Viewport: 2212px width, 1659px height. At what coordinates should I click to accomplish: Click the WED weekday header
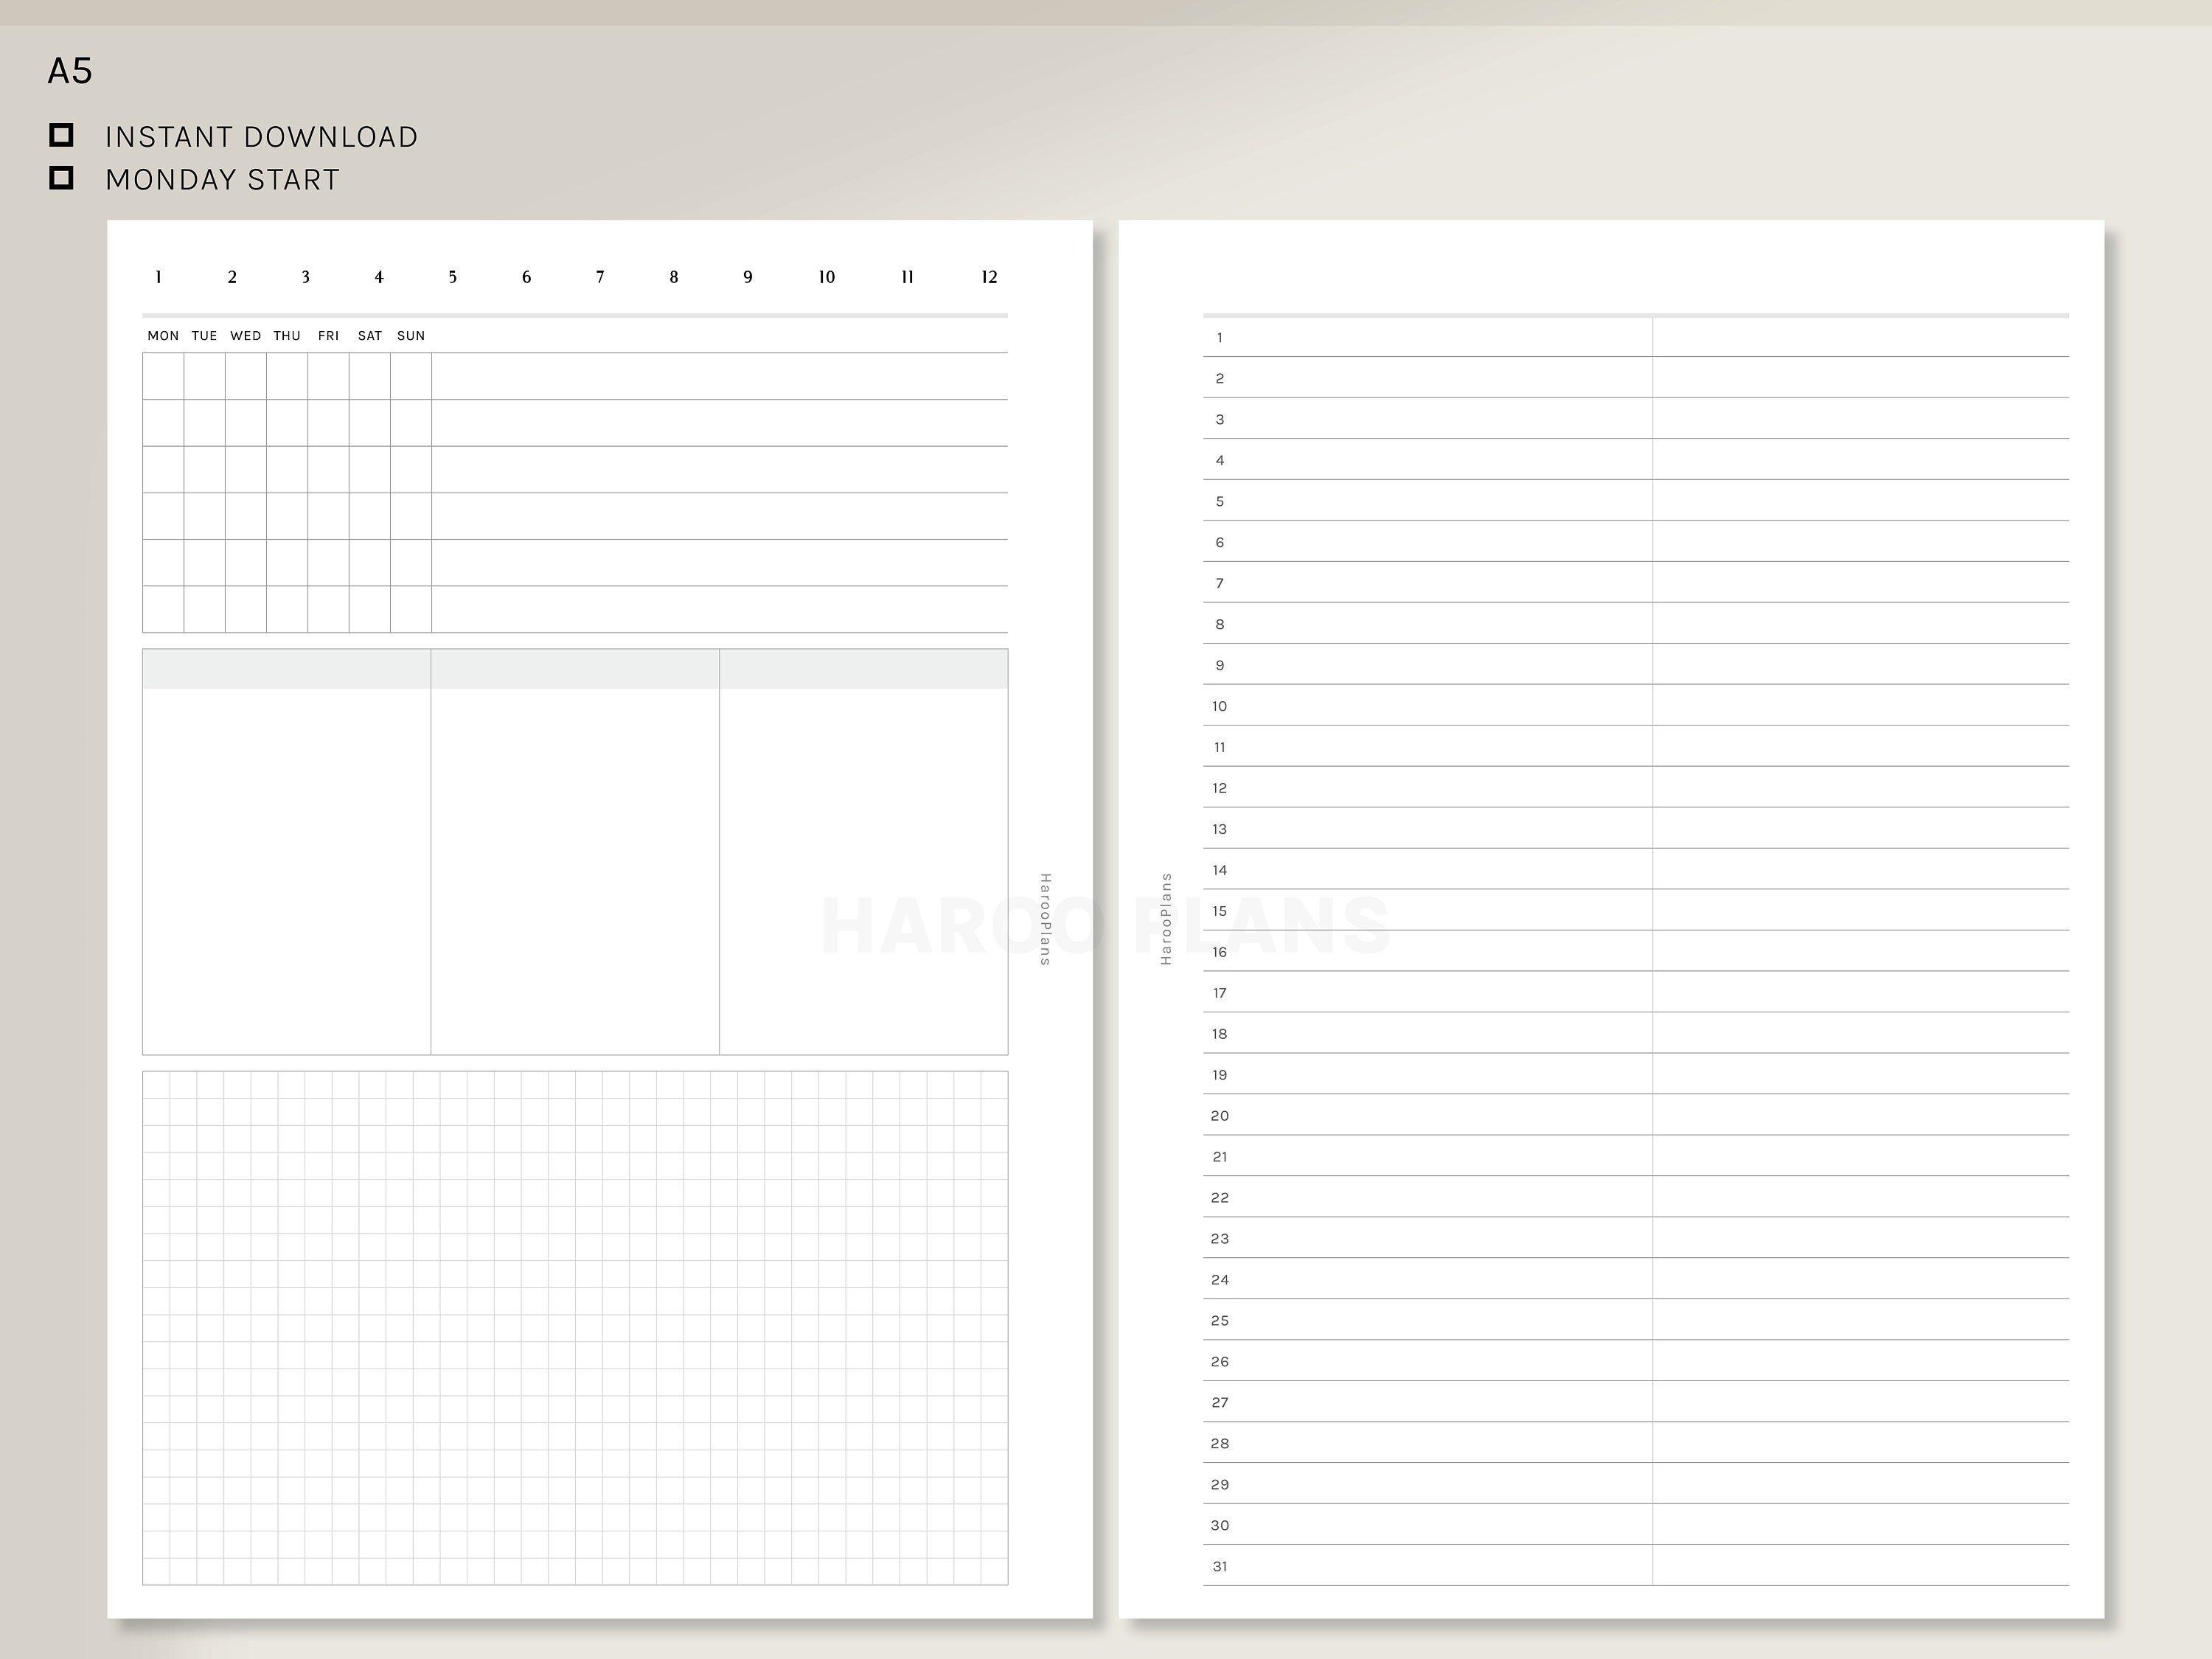point(246,336)
